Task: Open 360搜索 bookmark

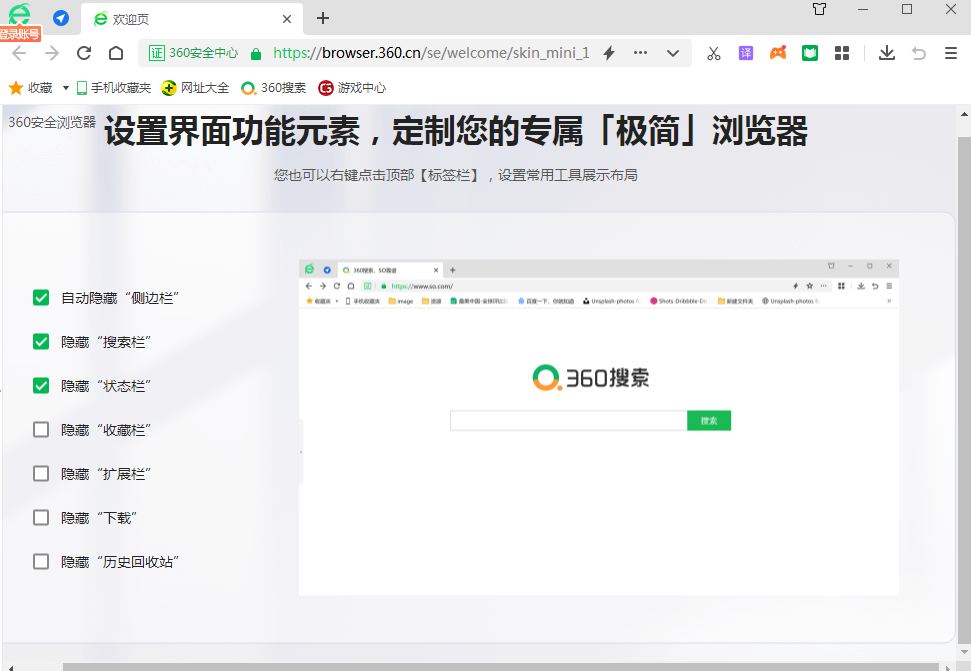Action: click(273, 88)
